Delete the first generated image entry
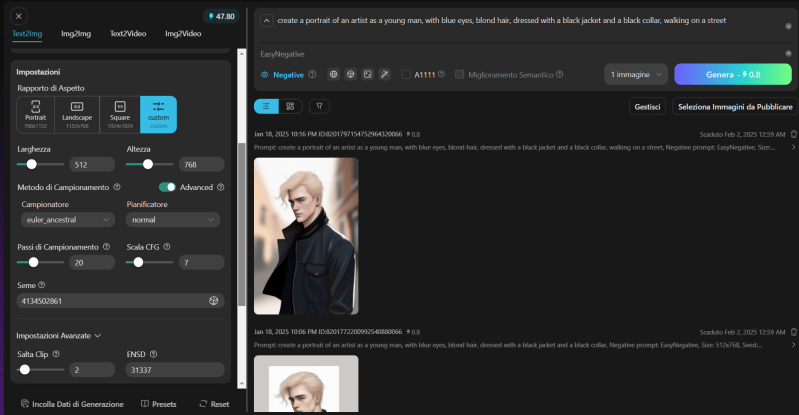 793,134
